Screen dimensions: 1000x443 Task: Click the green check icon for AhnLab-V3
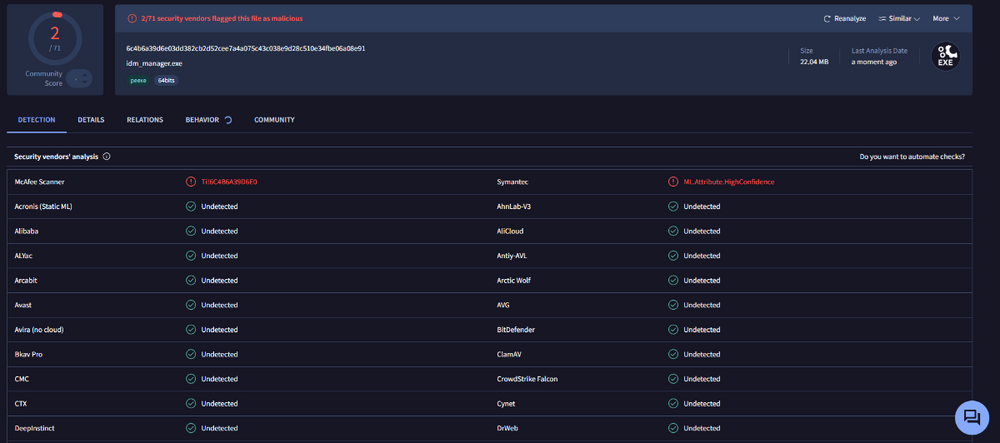[673, 207]
